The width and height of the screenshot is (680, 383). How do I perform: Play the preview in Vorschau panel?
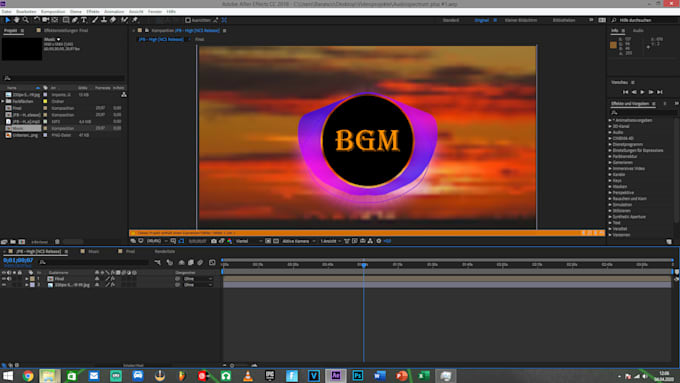point(643,92)
